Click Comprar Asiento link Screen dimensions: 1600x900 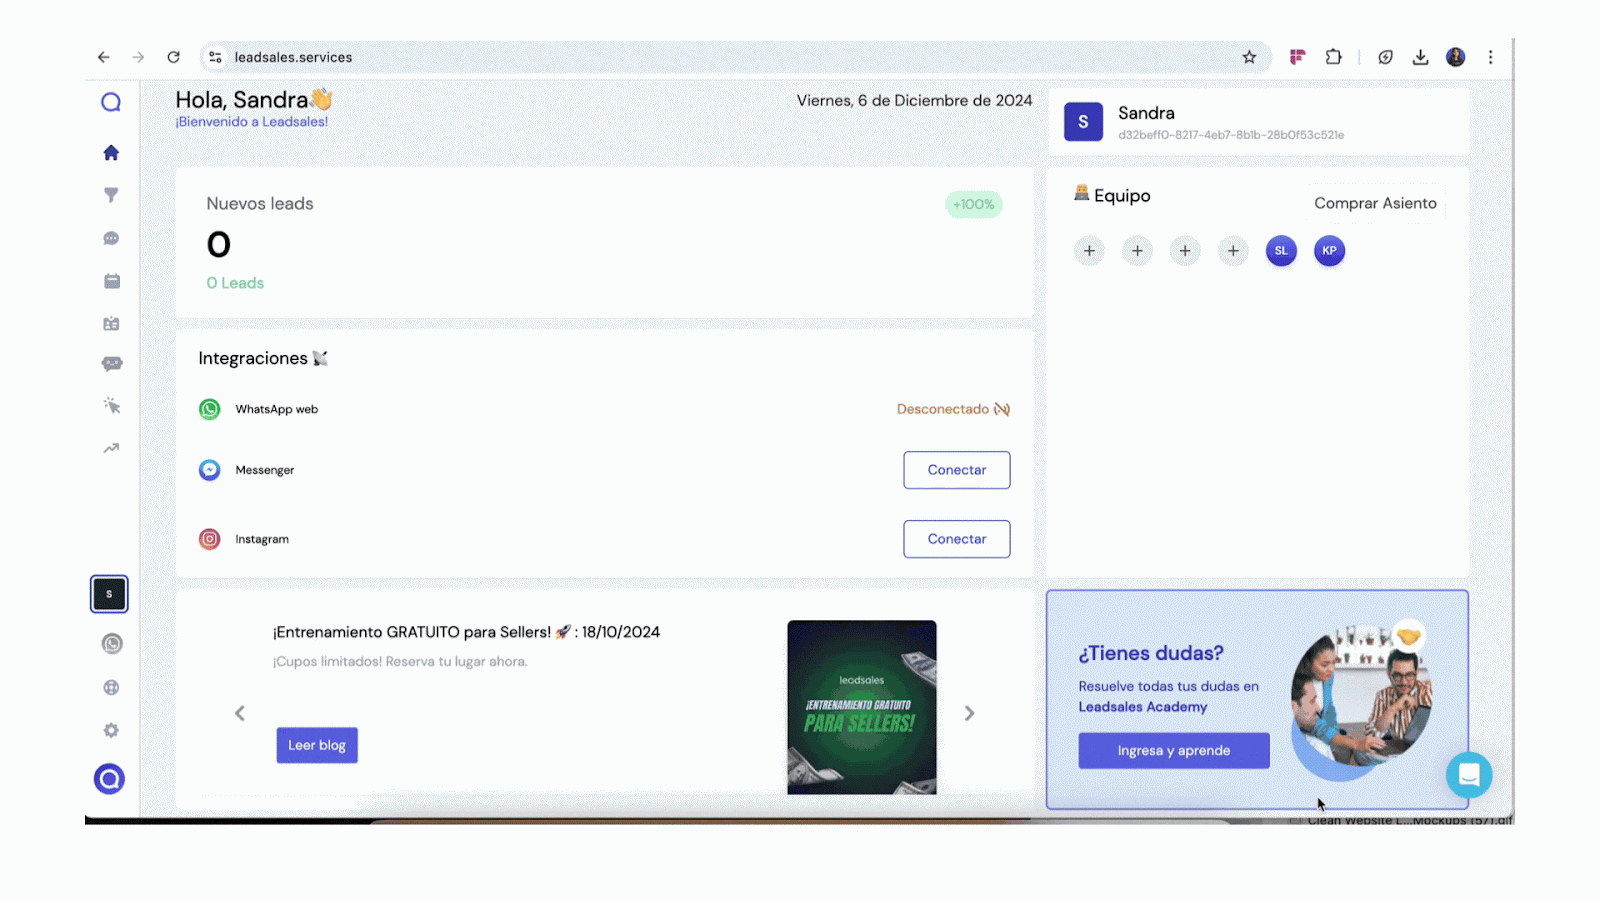point(1375,203)
